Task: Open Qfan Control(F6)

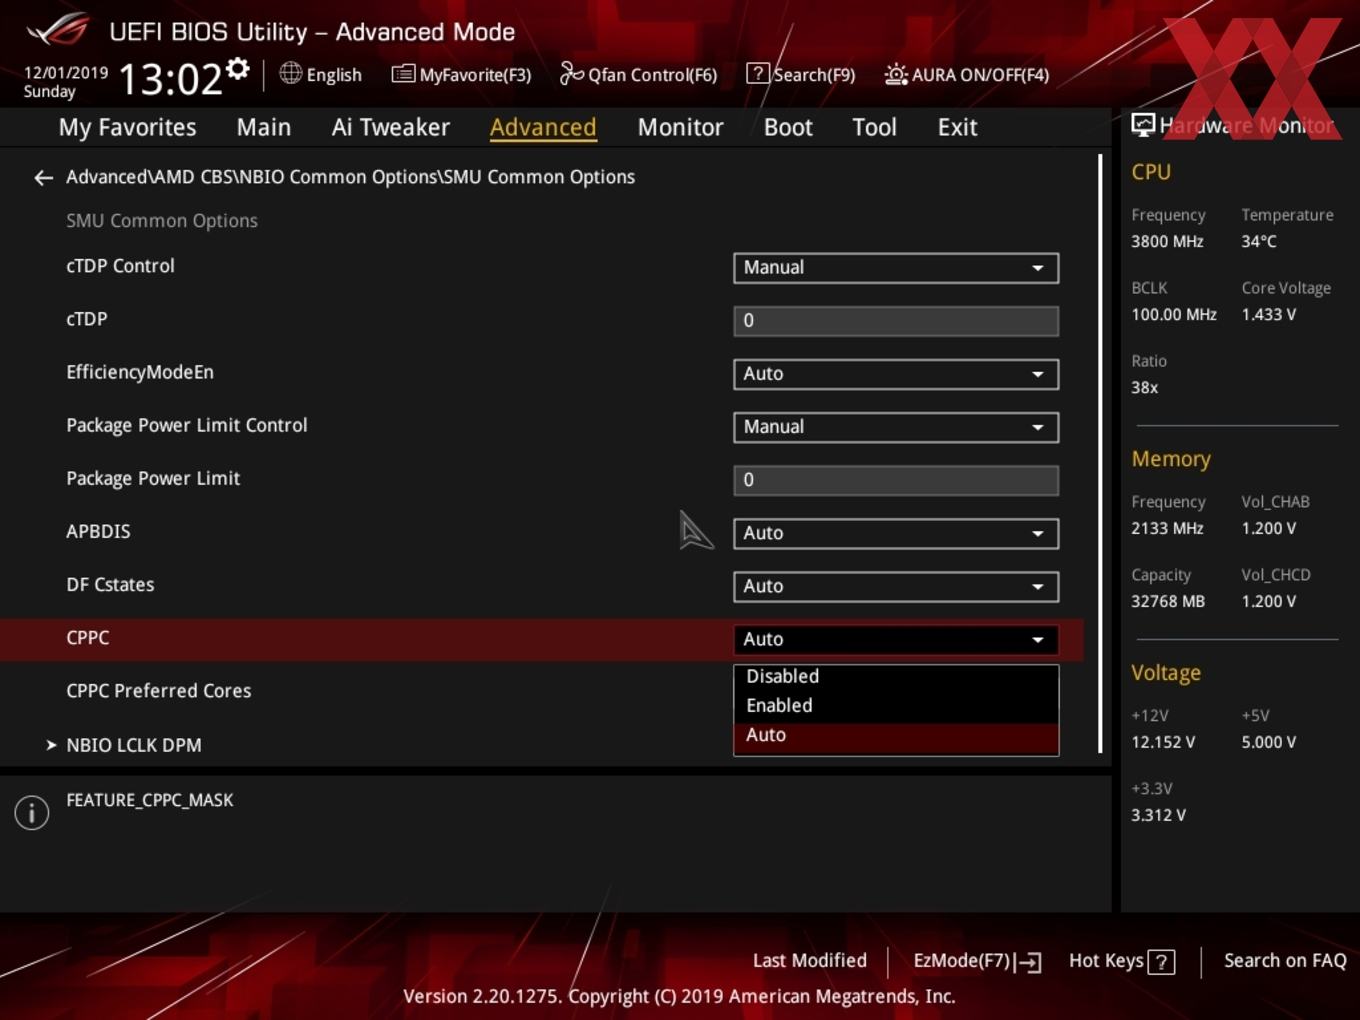Action: tap(638, 74)
